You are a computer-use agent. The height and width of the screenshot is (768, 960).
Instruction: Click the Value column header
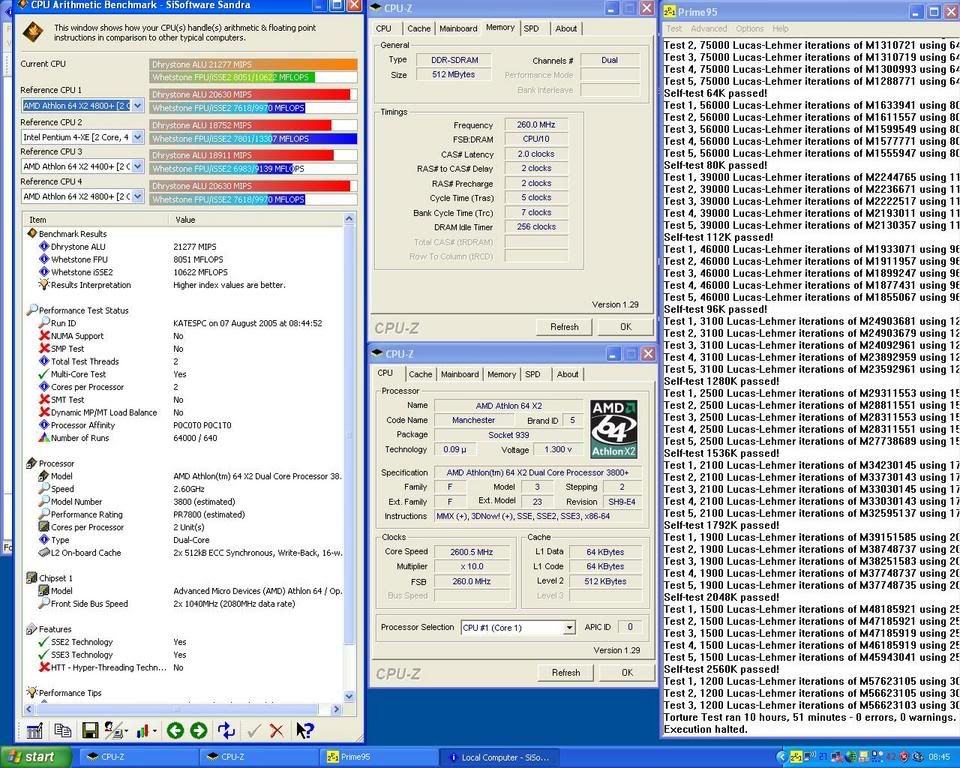[x=255, y=219]
